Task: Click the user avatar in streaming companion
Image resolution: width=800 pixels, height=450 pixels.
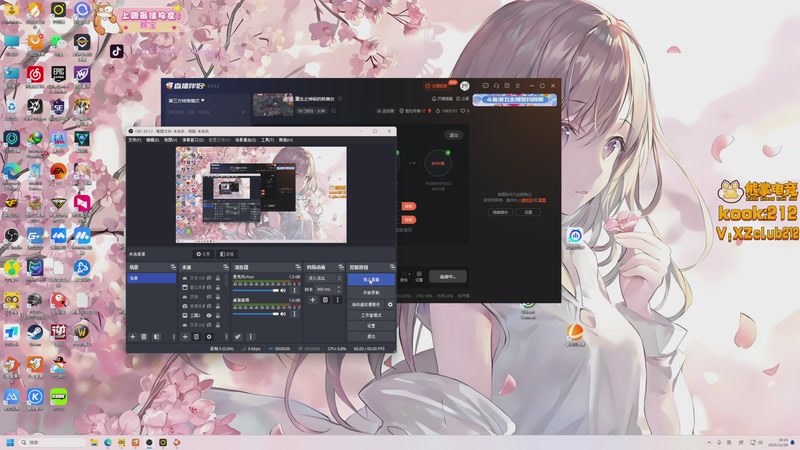Action: pos(464,86)
